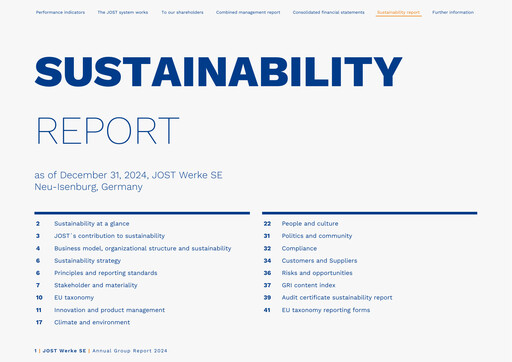Select Combined management report tab

coord(248,12)
